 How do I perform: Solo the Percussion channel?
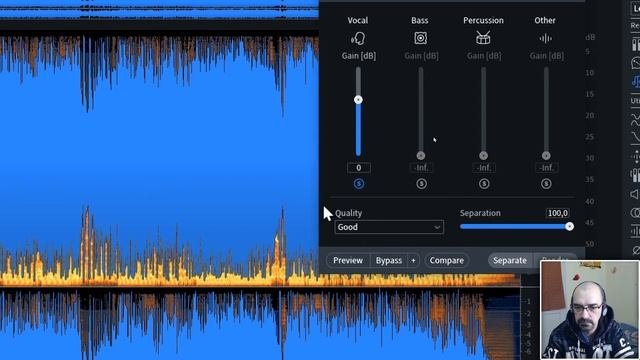click(x=484, y=184)
